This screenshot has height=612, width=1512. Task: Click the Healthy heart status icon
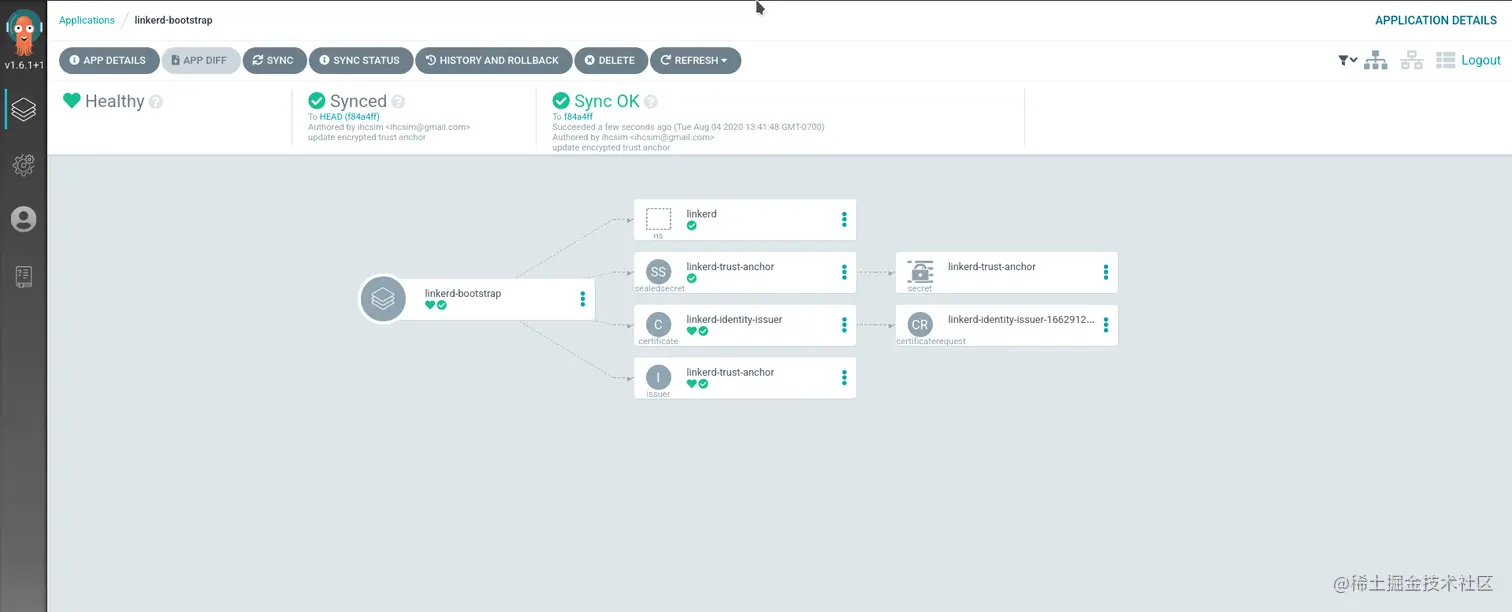pyautogui.click(x=71, y=101)
